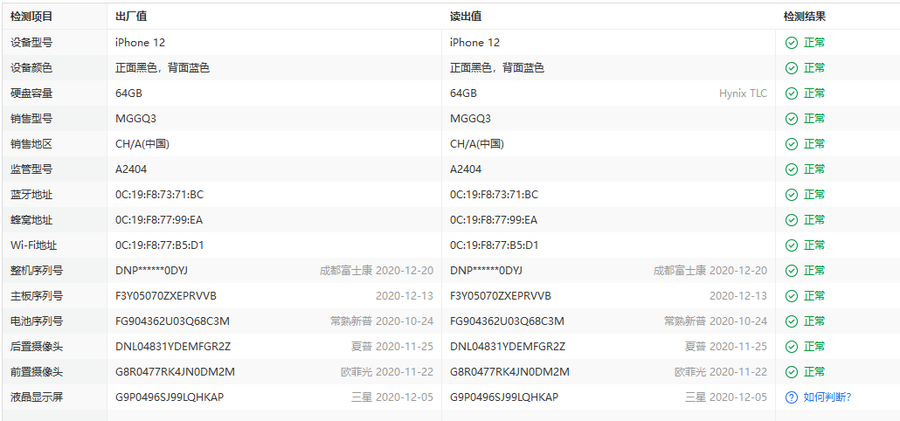
Task: Select the 整机序列号 row label
Action: (37, 271)
